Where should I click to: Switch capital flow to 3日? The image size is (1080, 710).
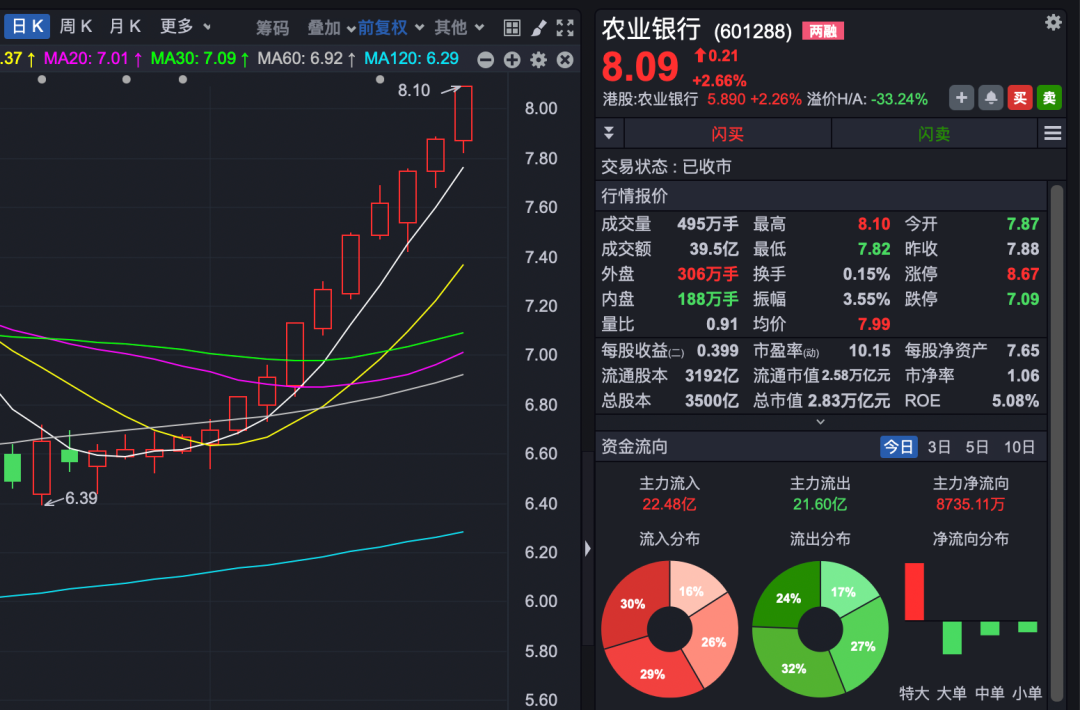939,447
